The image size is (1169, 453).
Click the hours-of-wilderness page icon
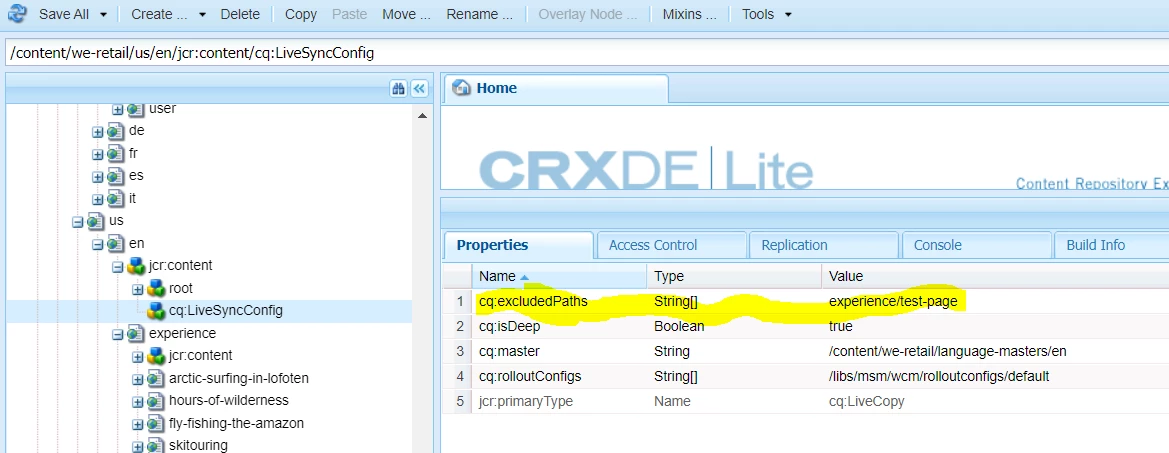(x=156, y=401)
